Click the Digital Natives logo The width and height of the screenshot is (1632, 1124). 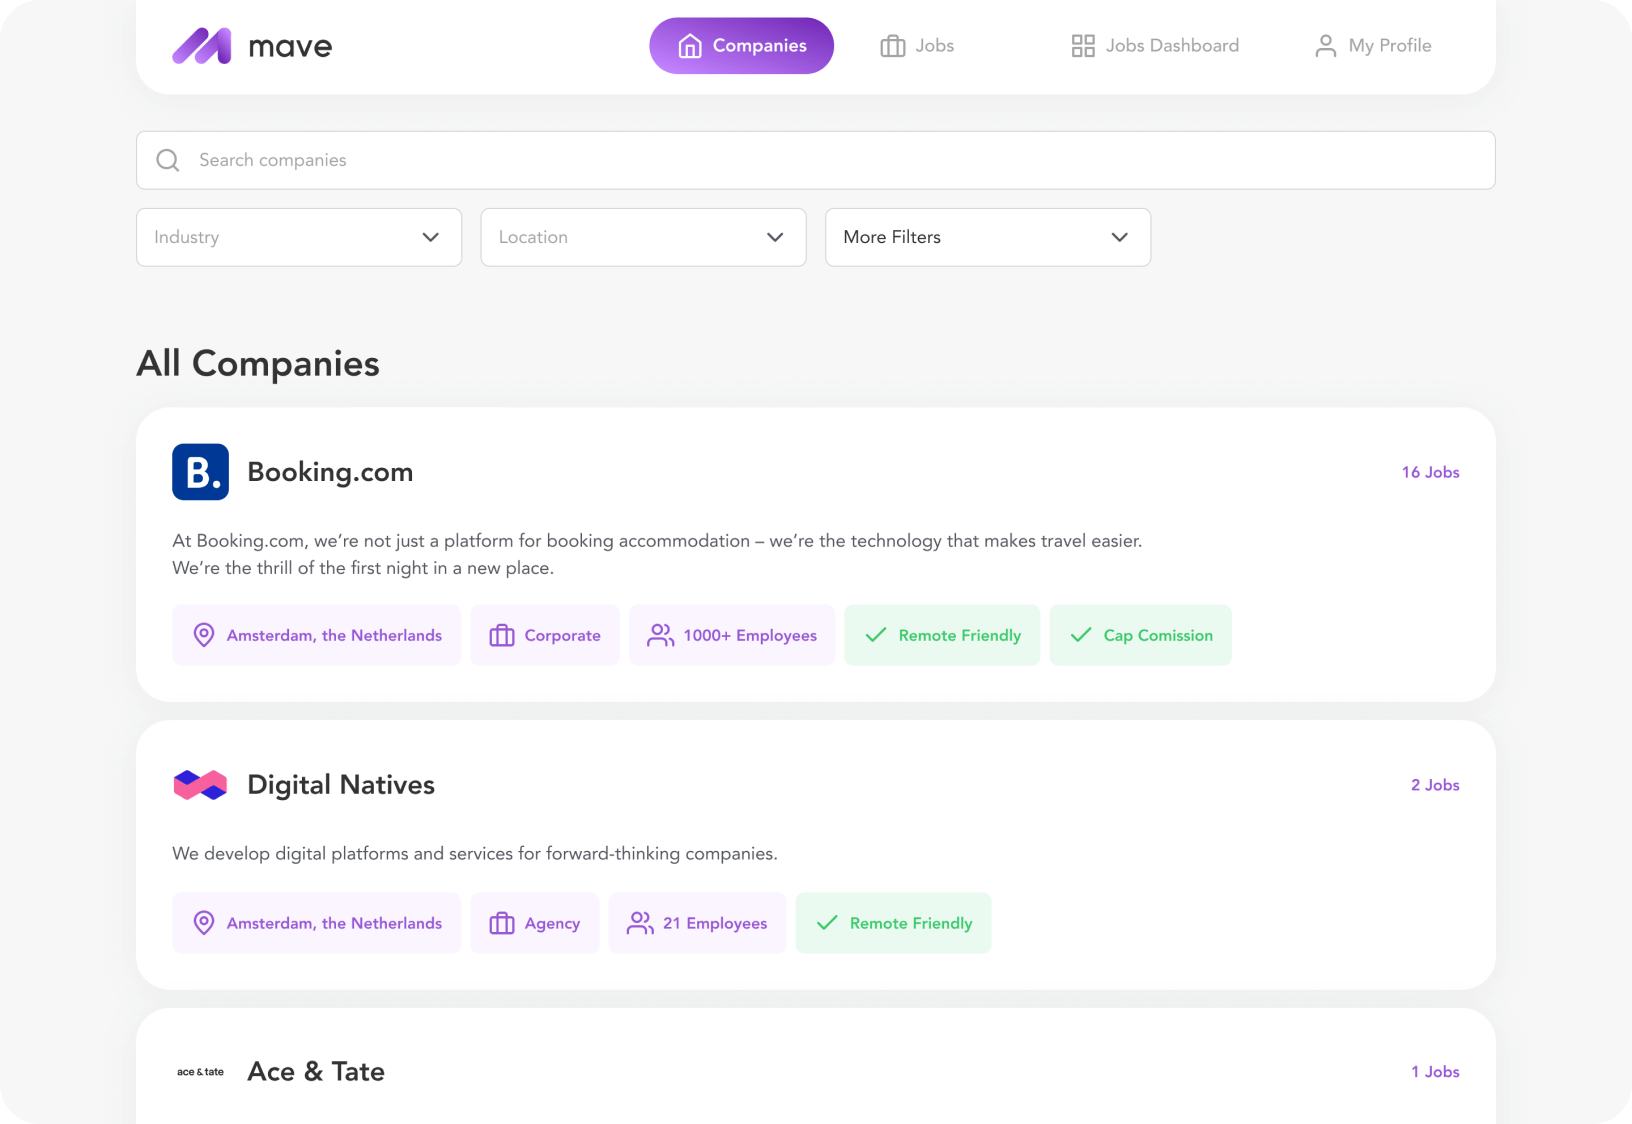point(200,785)
